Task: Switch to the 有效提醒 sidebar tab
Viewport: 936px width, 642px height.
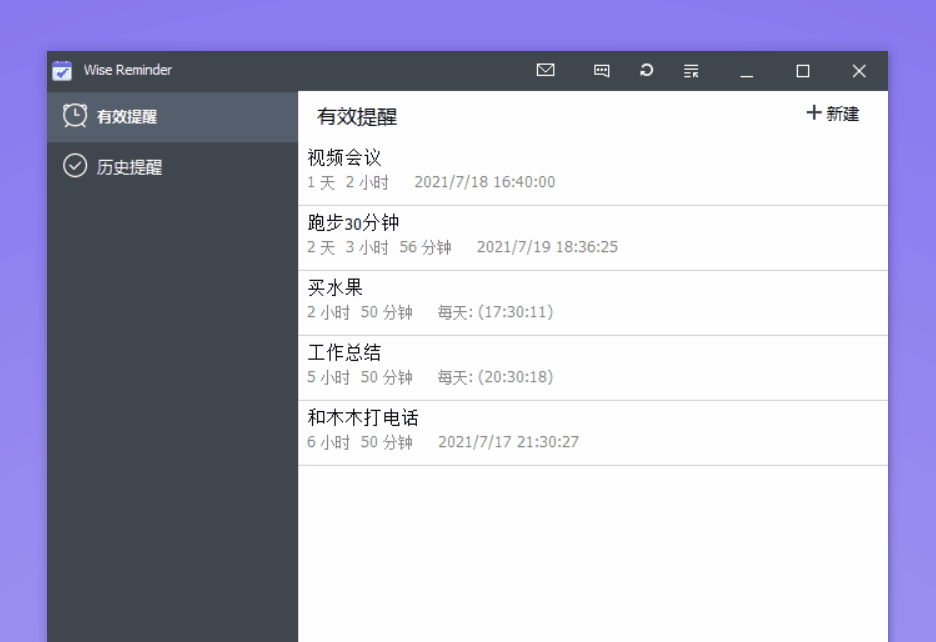Action: [173, 116]
